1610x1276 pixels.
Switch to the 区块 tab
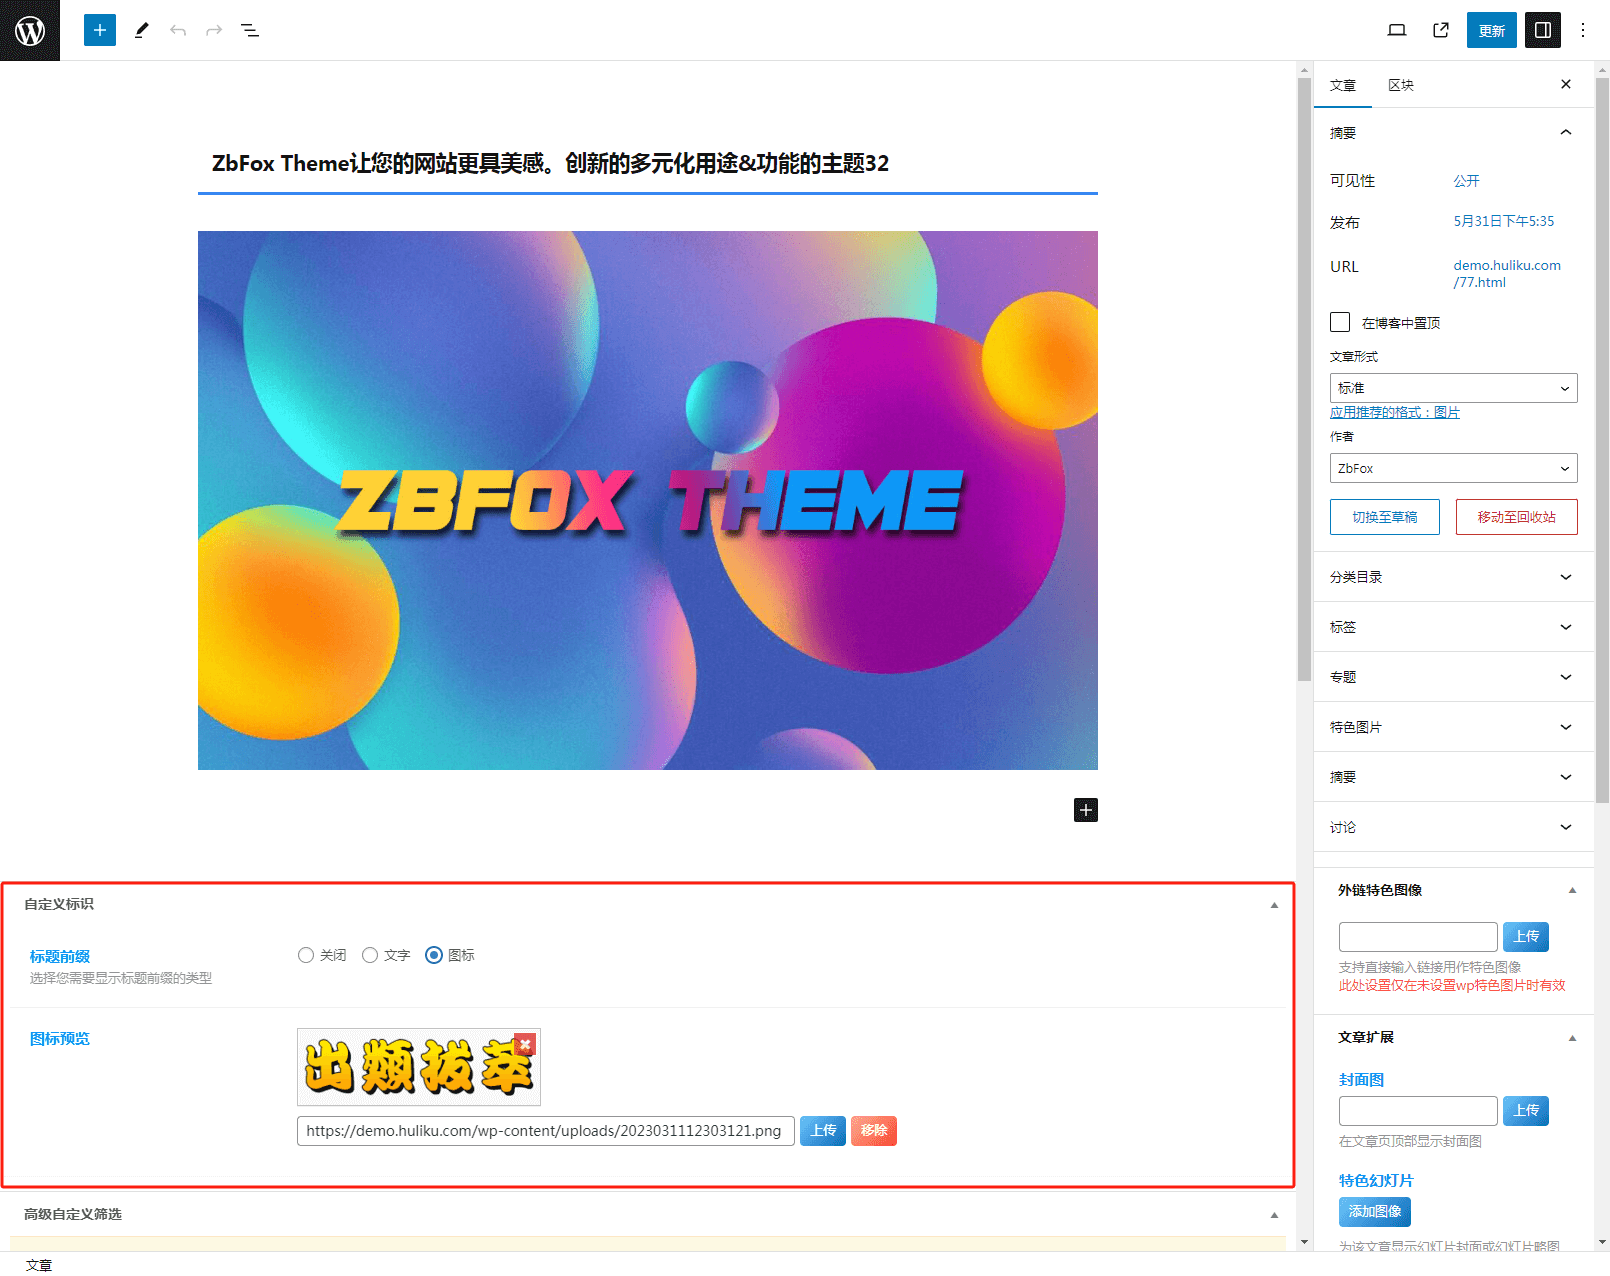(1401, 85)
